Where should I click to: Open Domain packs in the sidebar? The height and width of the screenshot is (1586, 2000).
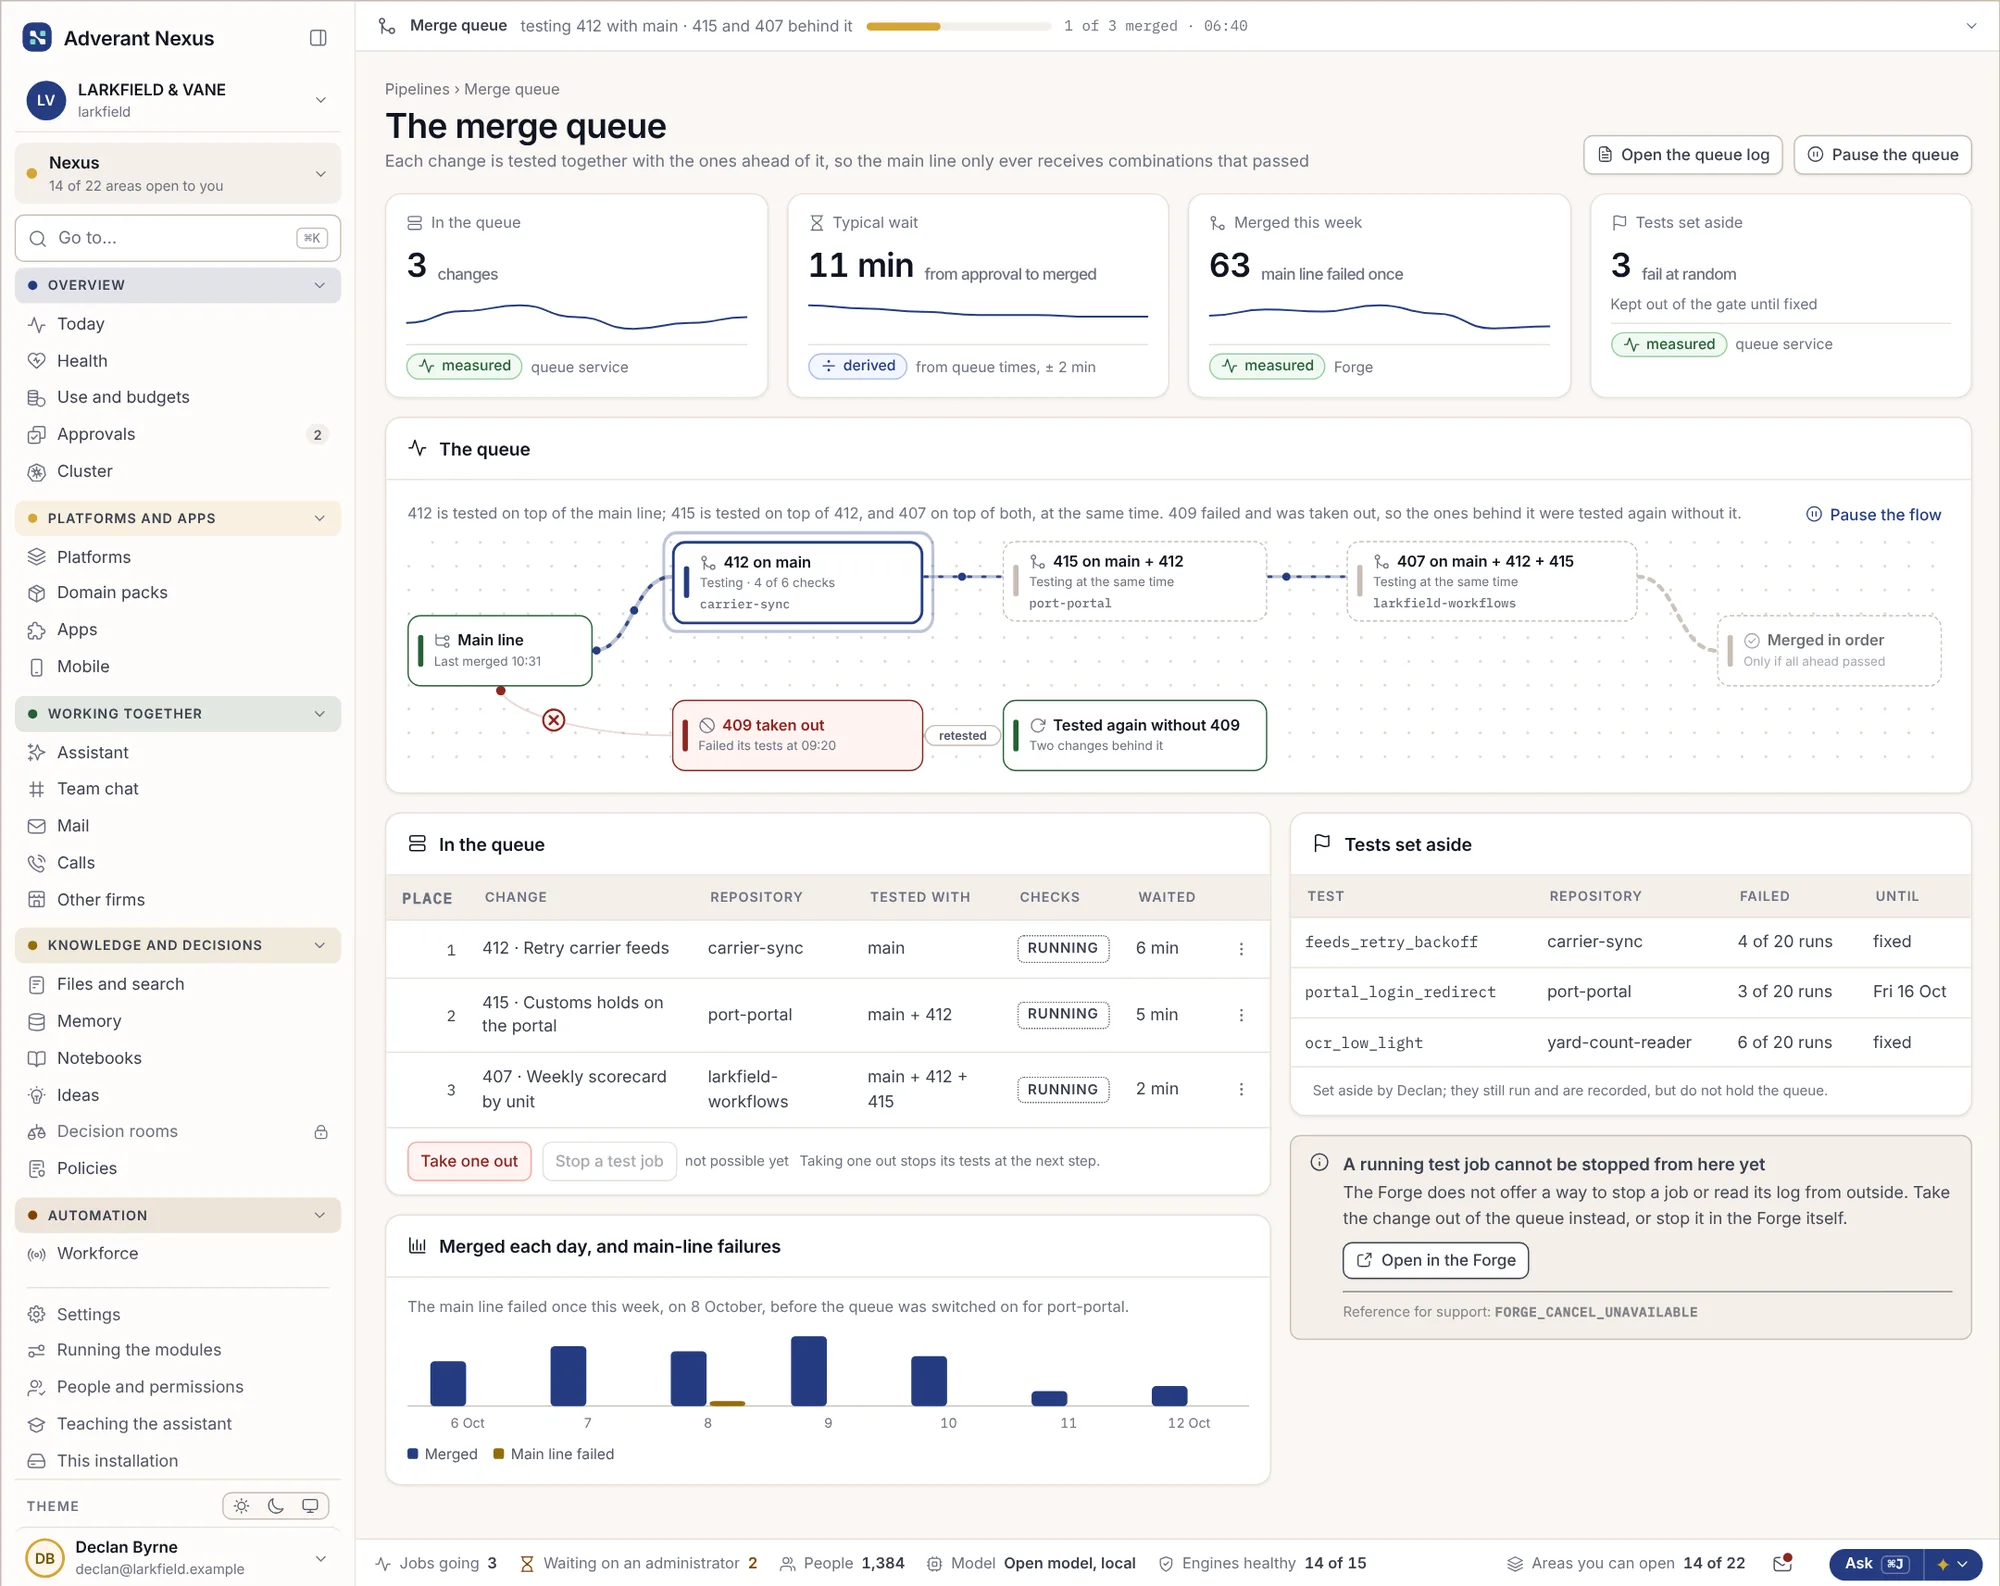point(178,593)
